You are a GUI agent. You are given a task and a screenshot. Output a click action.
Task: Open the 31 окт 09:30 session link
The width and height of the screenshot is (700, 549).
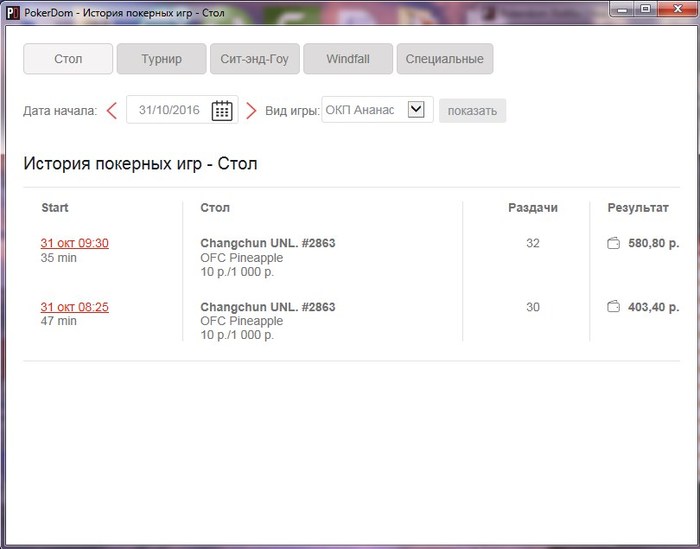click(75, 243)
